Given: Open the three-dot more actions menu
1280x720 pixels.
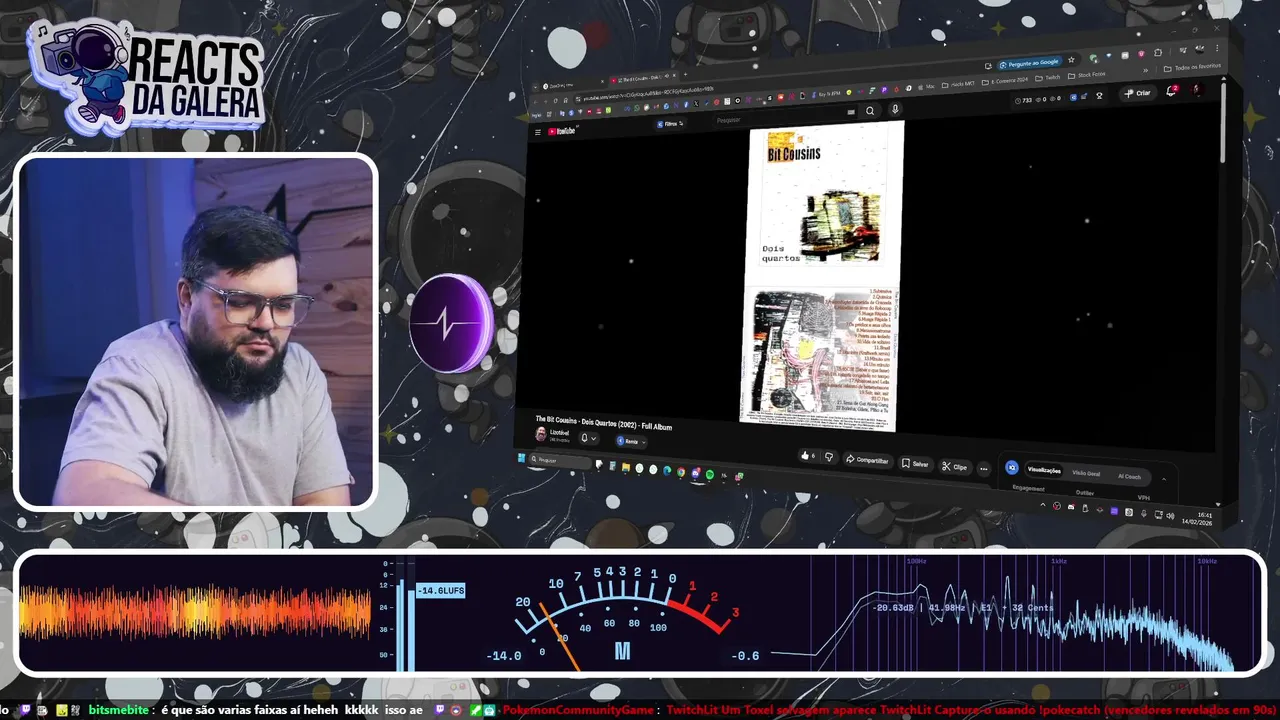Looking at the screenshot, I should pos(984,469).
